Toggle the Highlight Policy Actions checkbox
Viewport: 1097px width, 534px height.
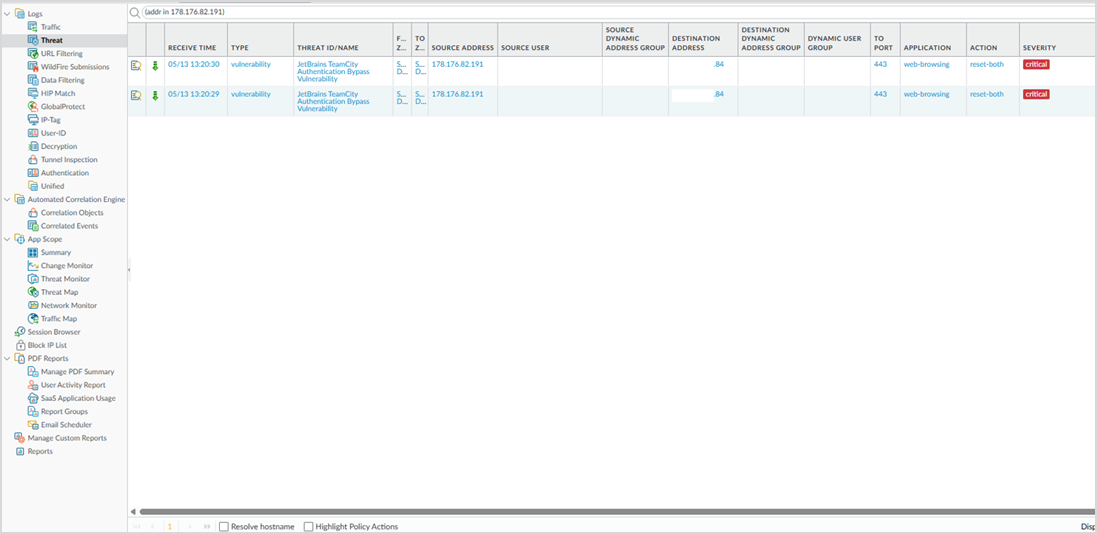pos(309,526)
